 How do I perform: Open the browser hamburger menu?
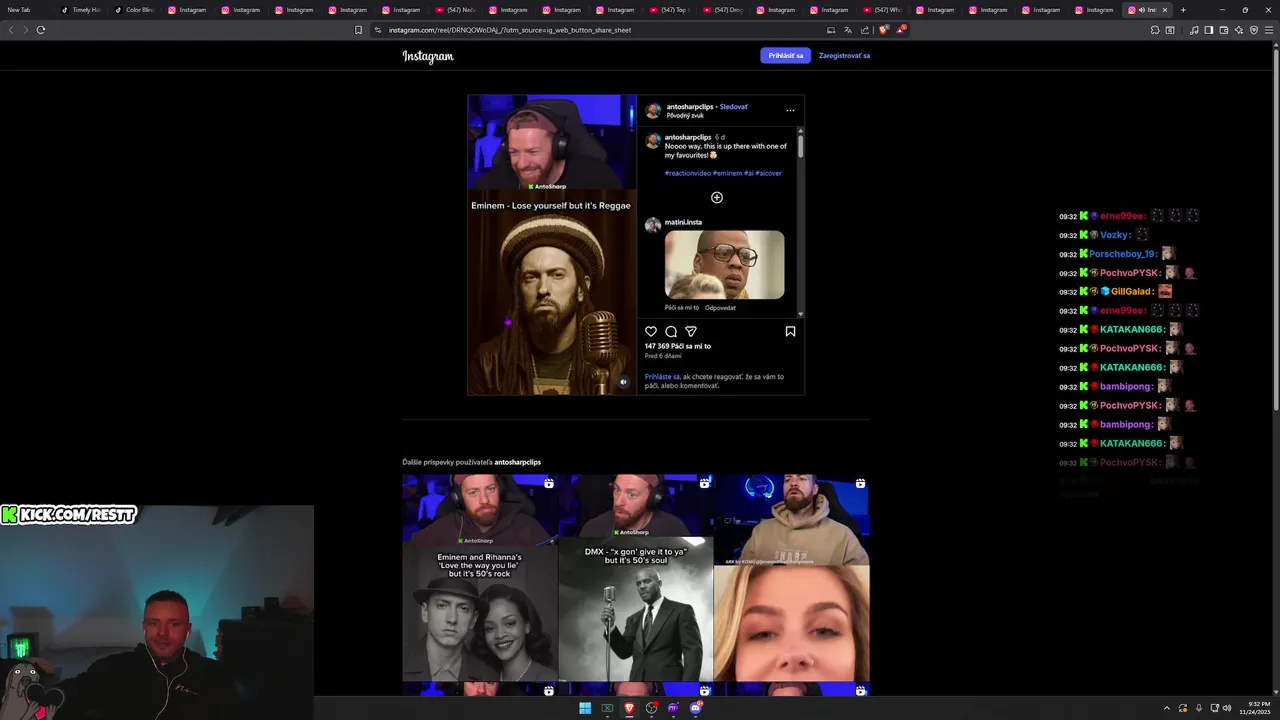(x=1268, y=30)
